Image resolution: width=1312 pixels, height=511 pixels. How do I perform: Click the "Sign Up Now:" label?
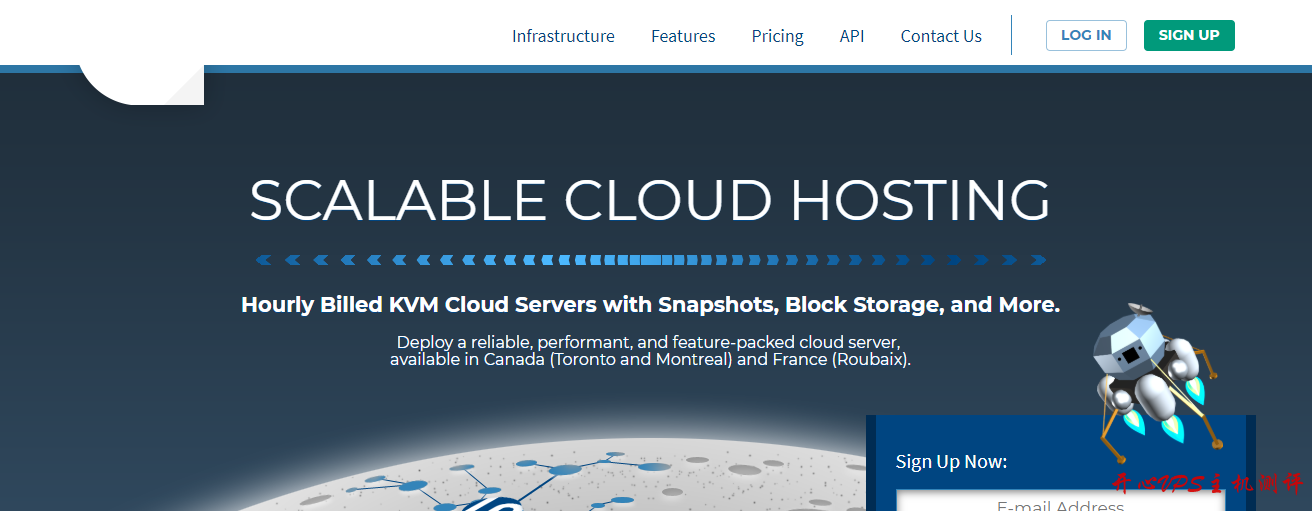[x=951, y=461]
